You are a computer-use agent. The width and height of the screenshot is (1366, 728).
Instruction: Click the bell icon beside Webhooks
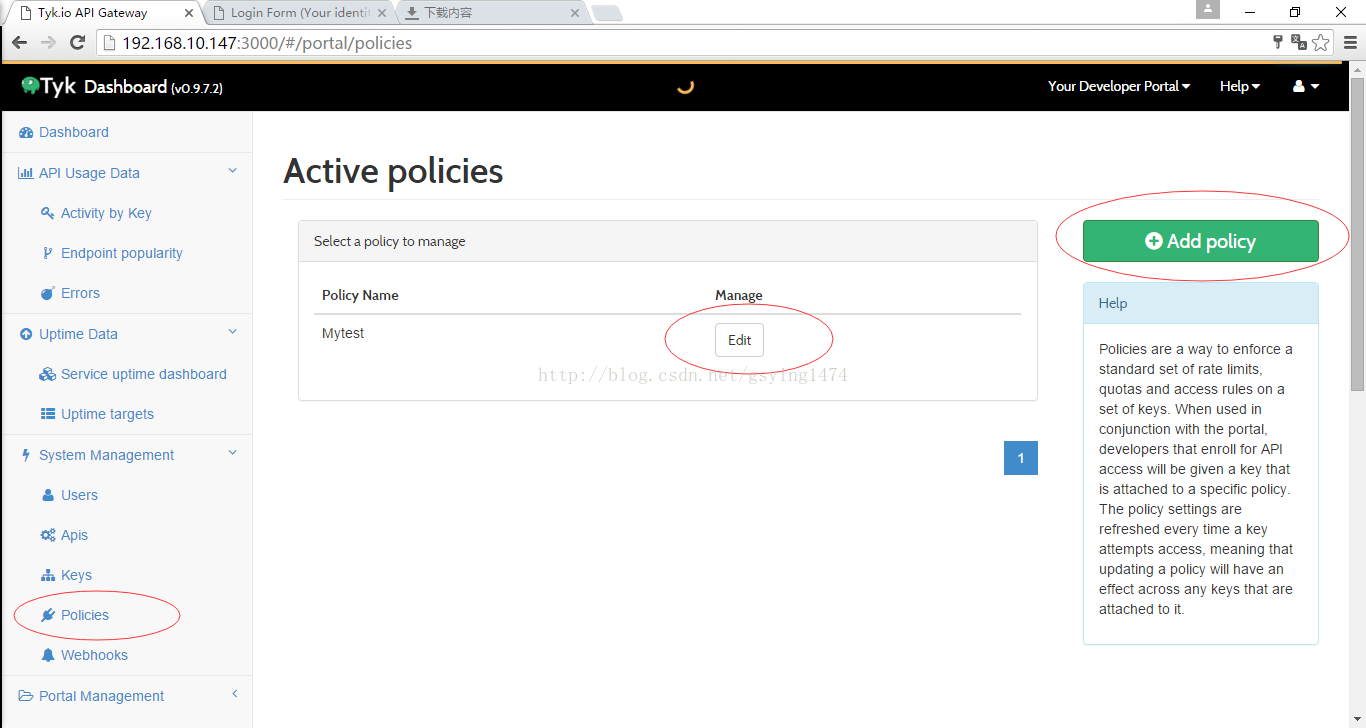click(x=47, y=655)
